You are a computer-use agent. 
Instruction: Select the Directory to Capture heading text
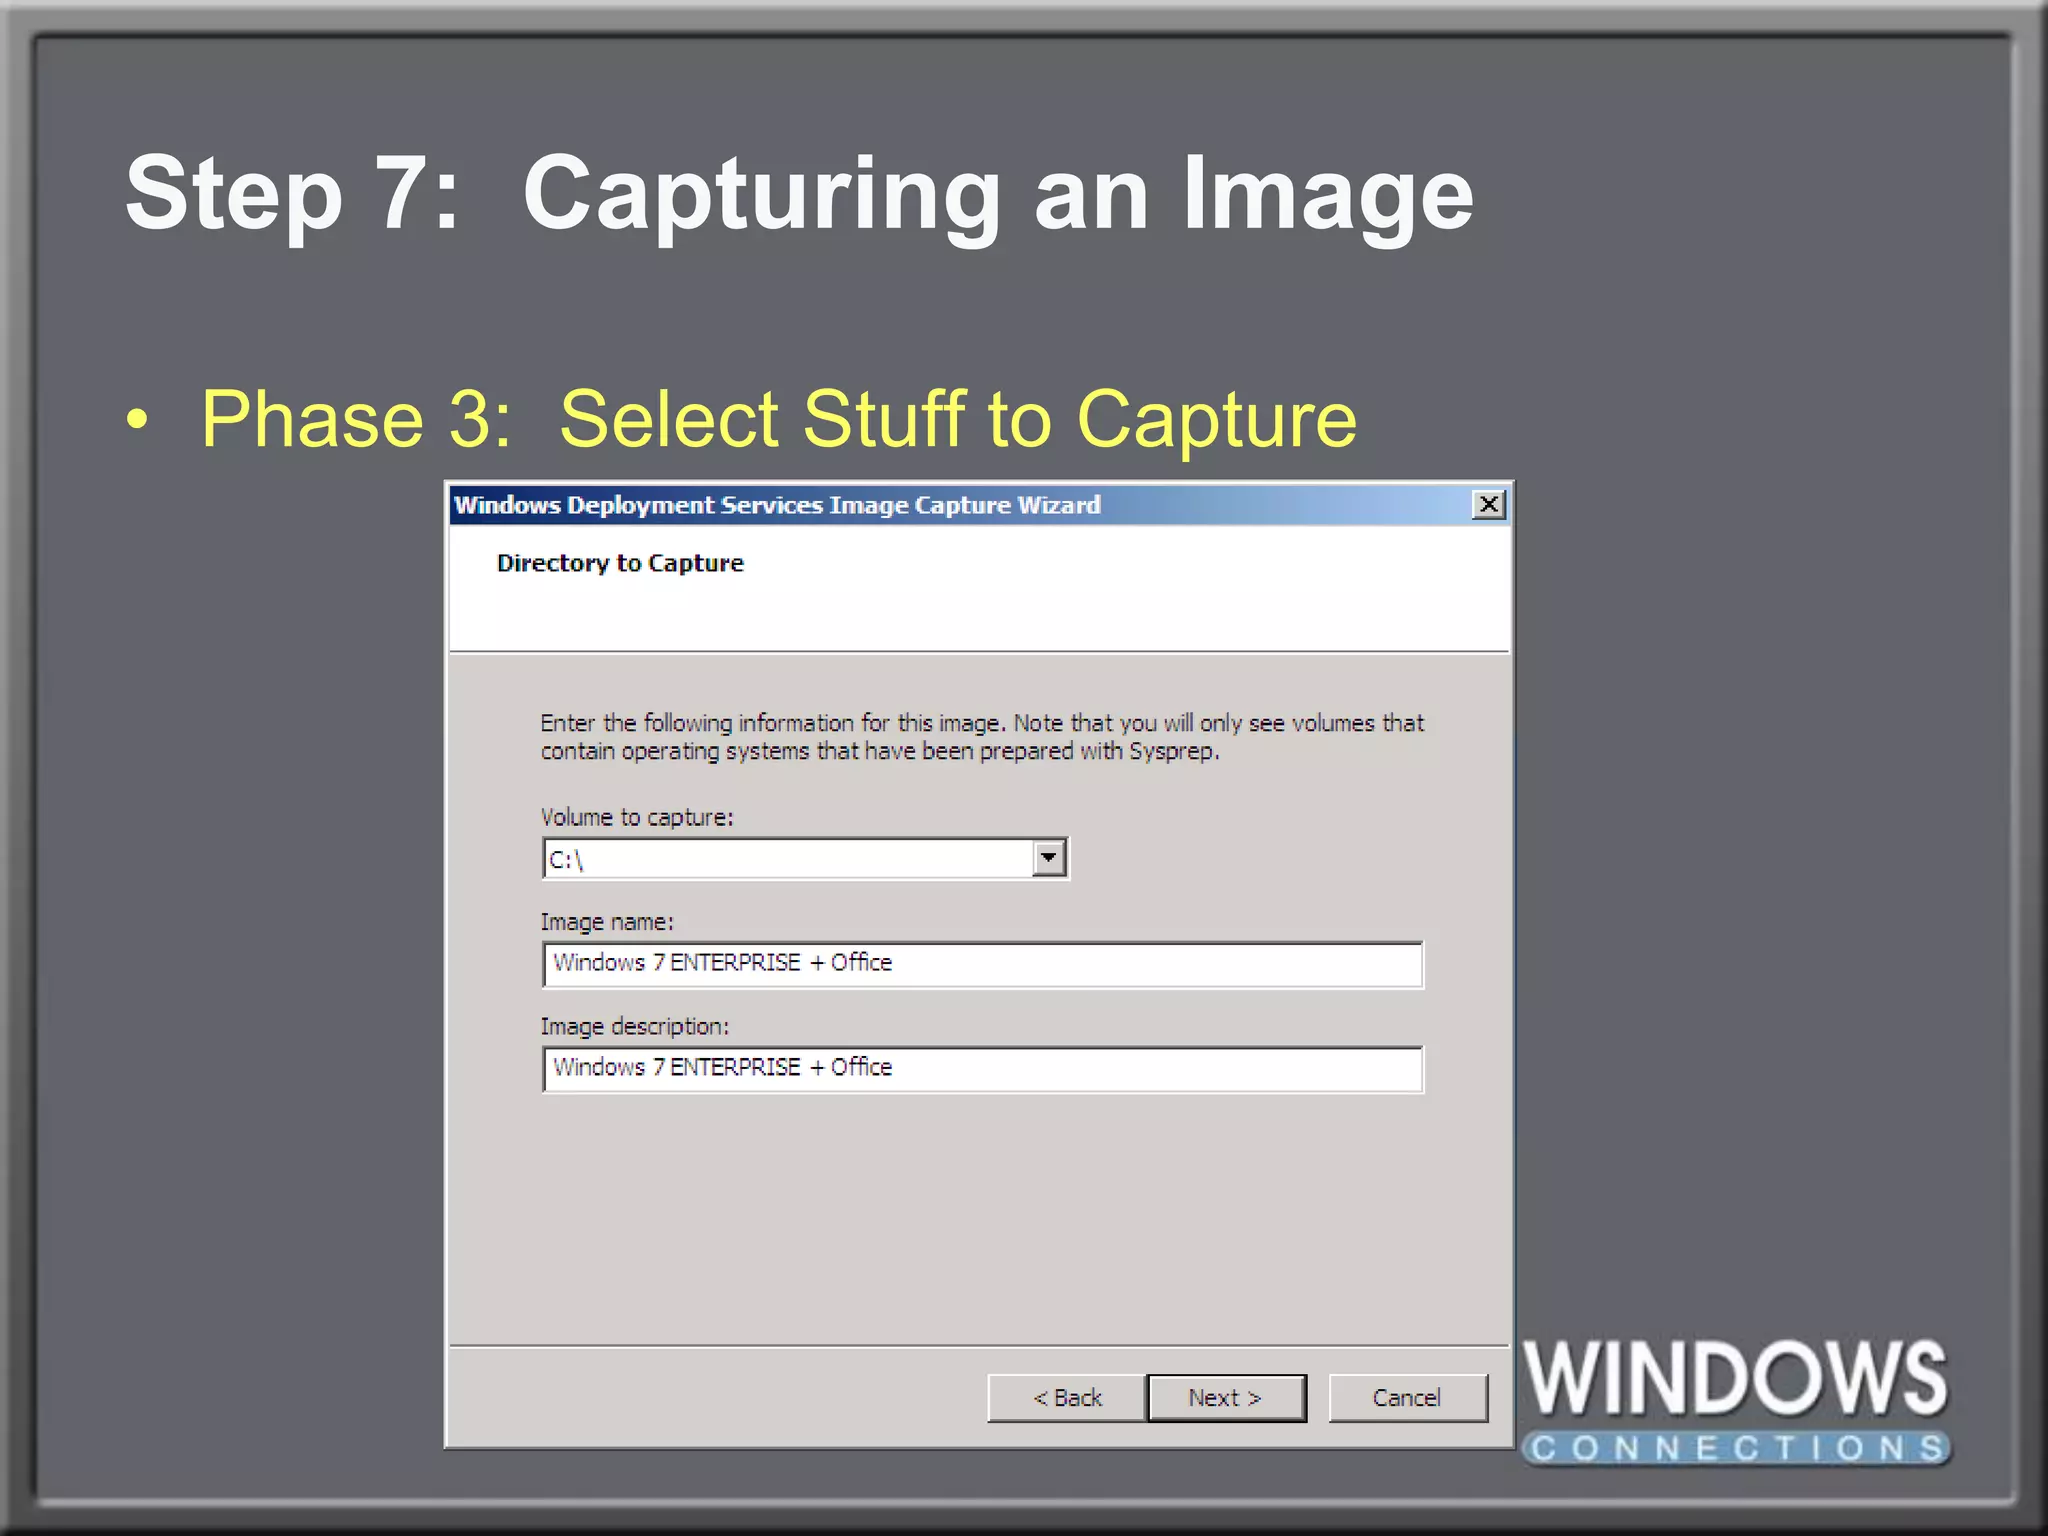[620, 563]
